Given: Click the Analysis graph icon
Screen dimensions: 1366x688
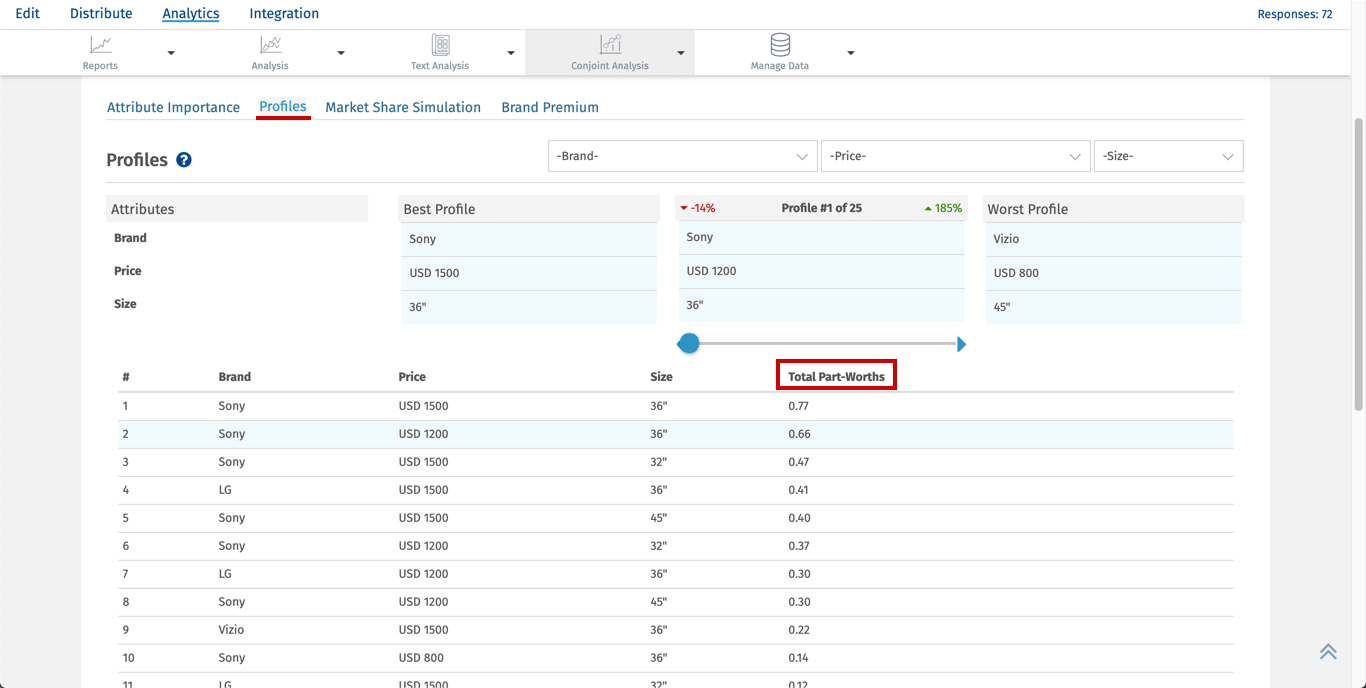Looking at the screenshot, I should [x=270, y=45].
